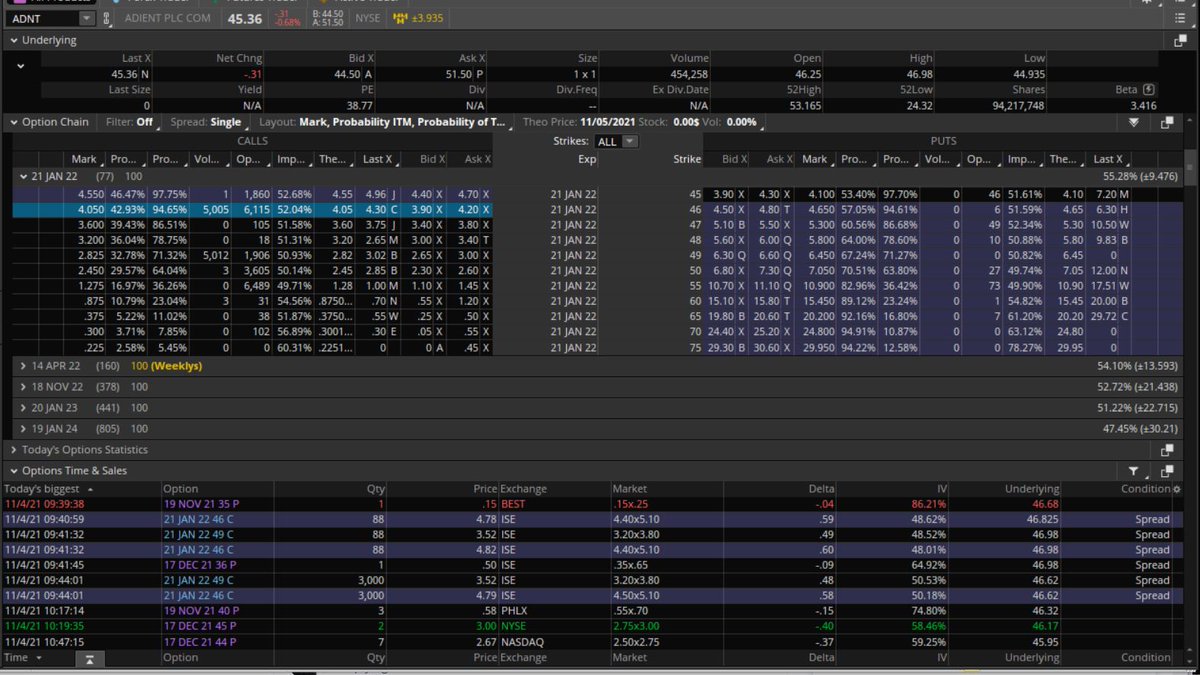Click the 46 strike call bid 3.90
Image resolution: width=1200 pixels, height=675 pixels.
(x=426, y=211)
